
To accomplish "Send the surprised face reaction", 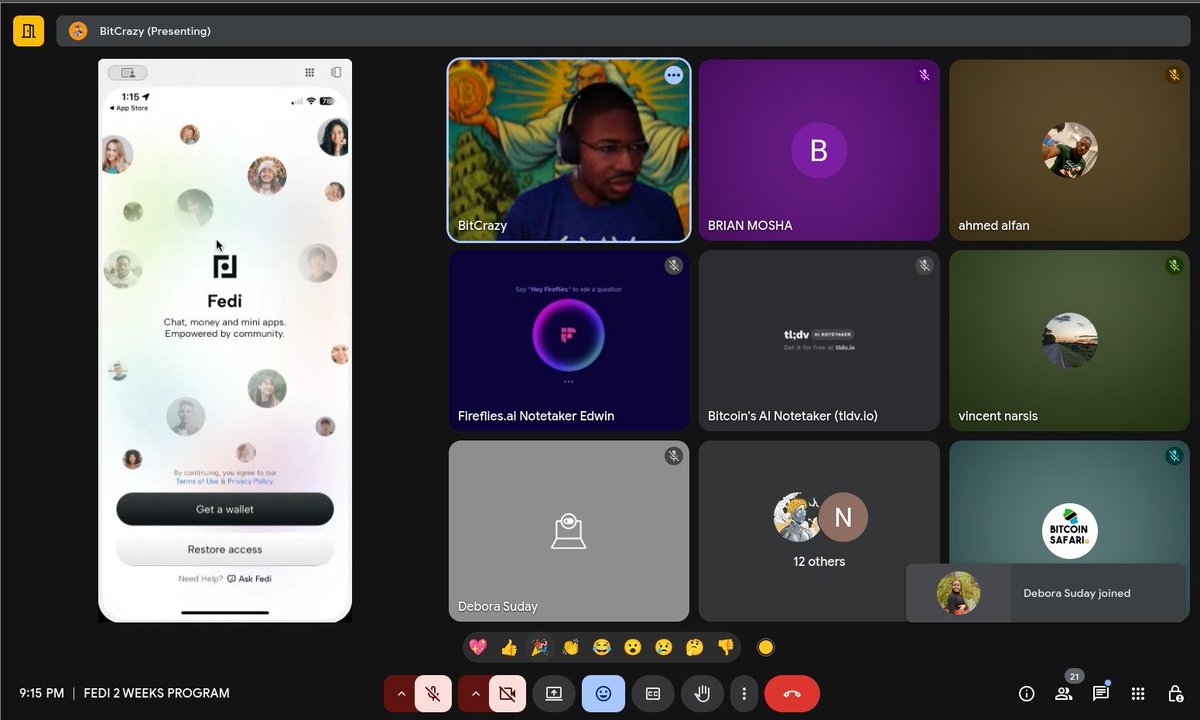I will click(633, 647).
